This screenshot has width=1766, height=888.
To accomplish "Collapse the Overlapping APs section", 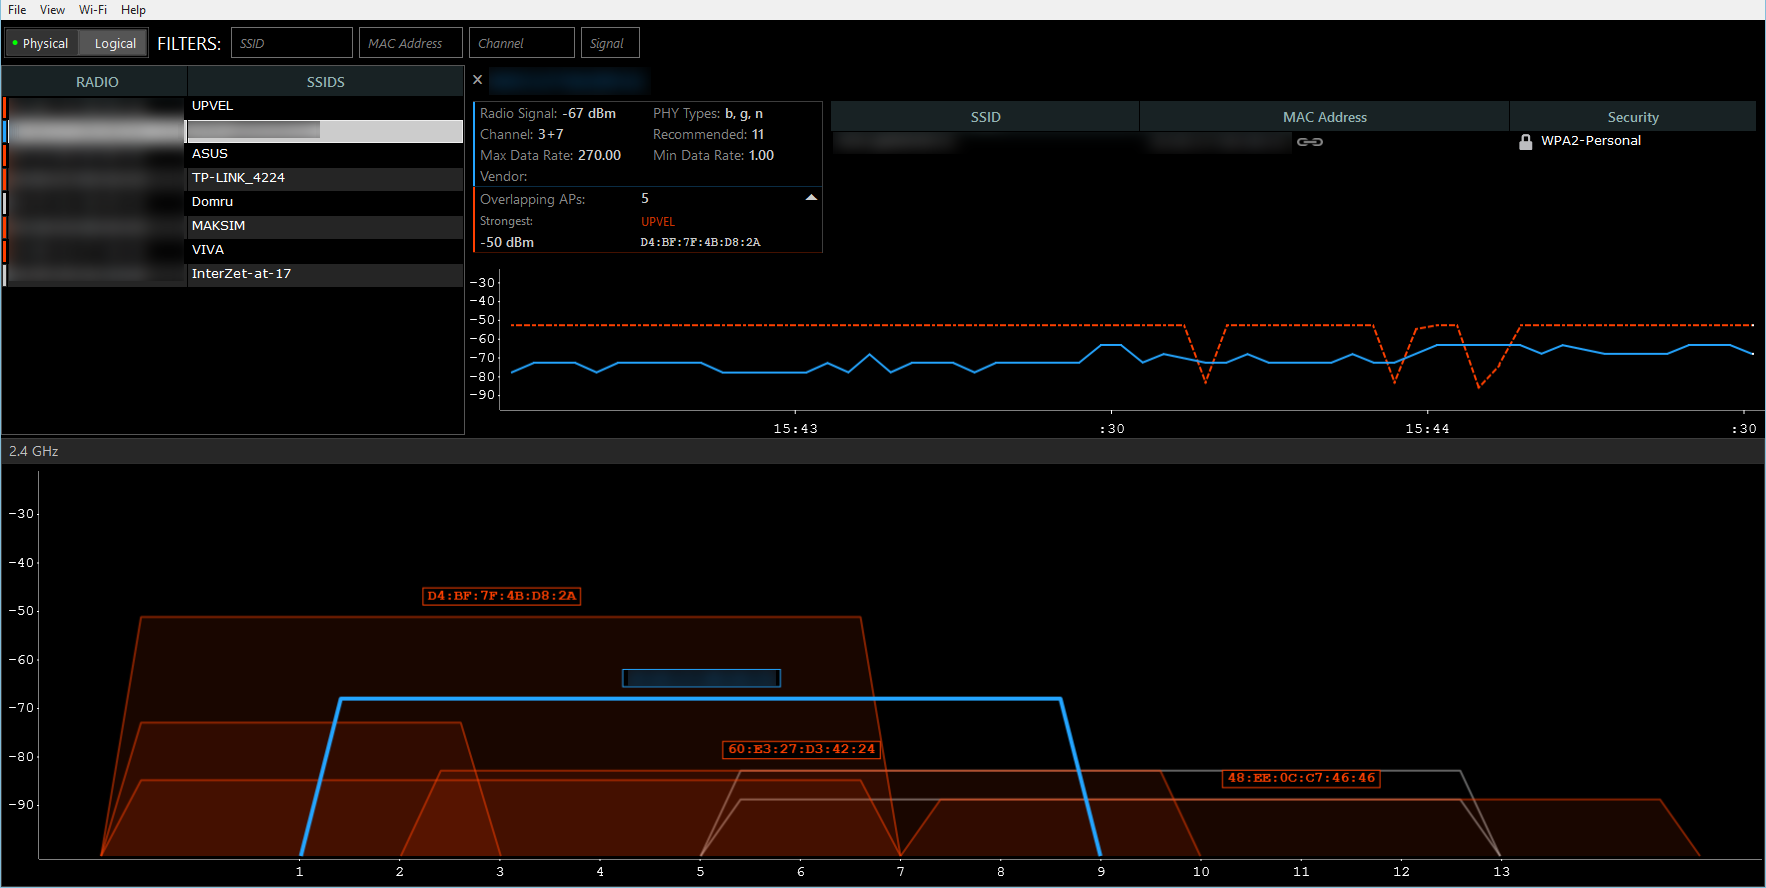I will (811, 198).
